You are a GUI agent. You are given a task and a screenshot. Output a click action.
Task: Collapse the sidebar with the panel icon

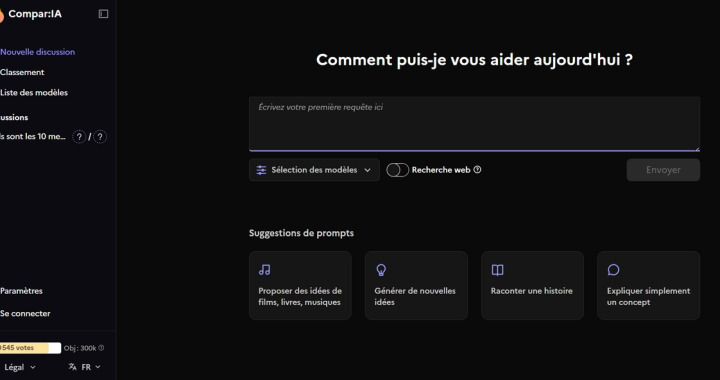pyautogui.click(x=103, y=14)
